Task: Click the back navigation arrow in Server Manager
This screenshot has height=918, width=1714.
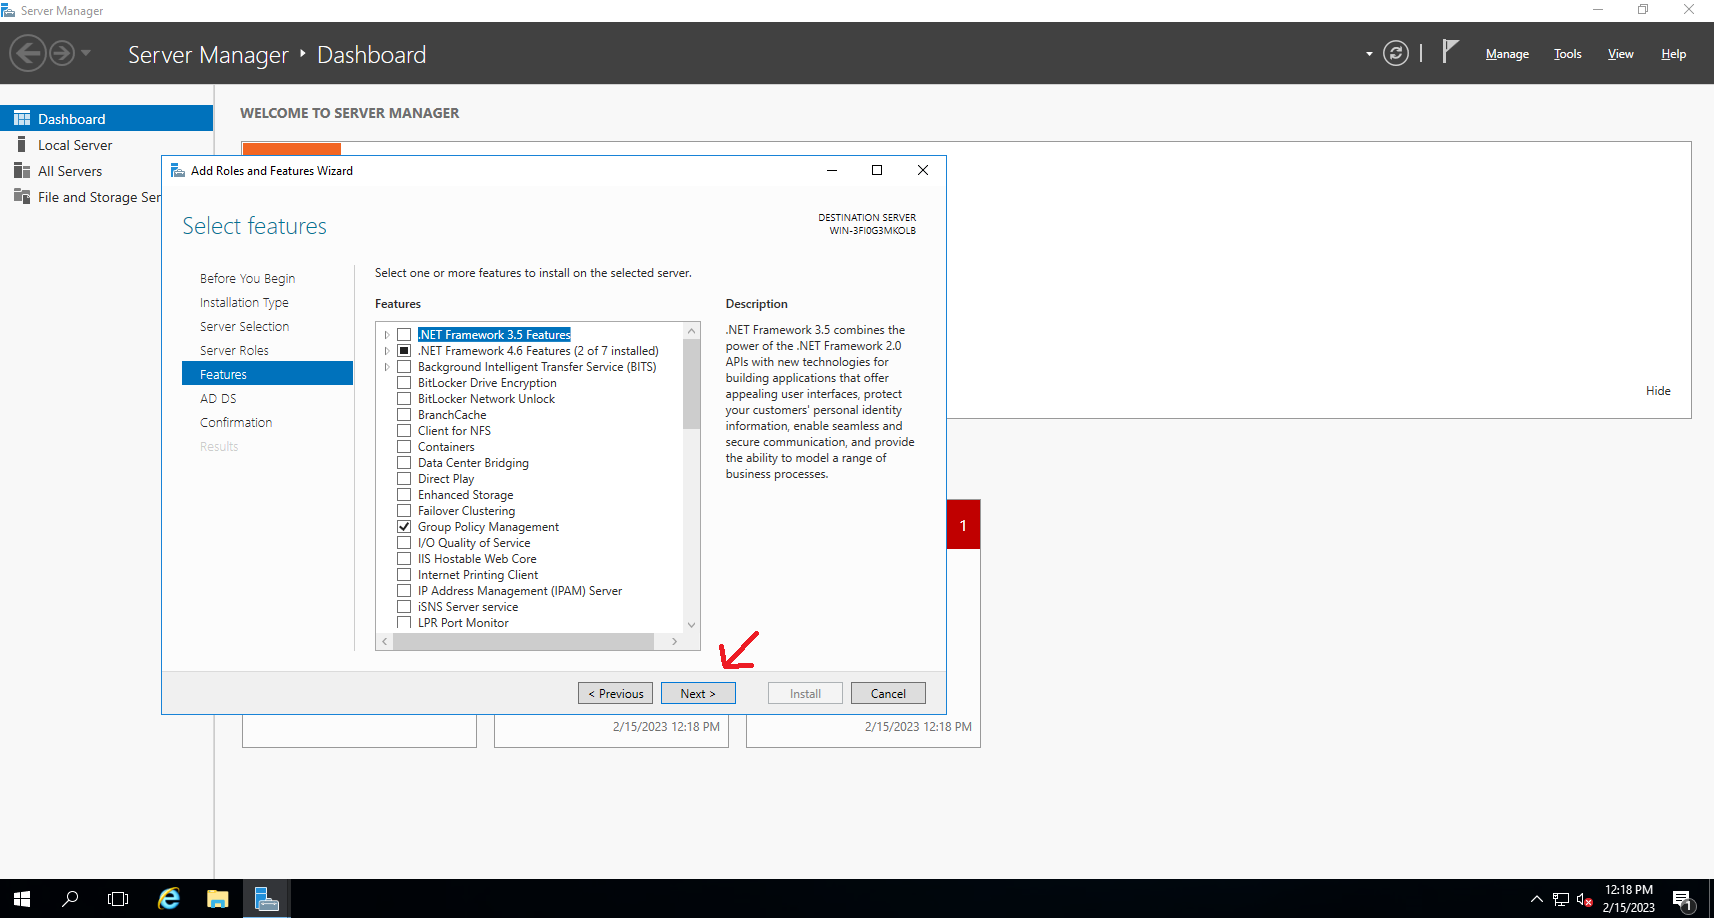Action: click(x=28, y=53)
